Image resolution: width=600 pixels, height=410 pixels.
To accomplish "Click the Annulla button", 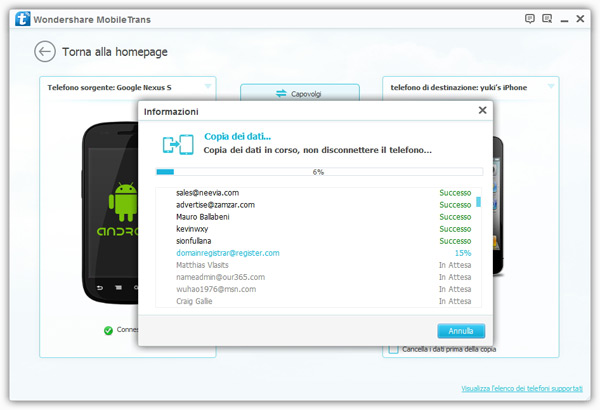I will [x=461, y=330].
